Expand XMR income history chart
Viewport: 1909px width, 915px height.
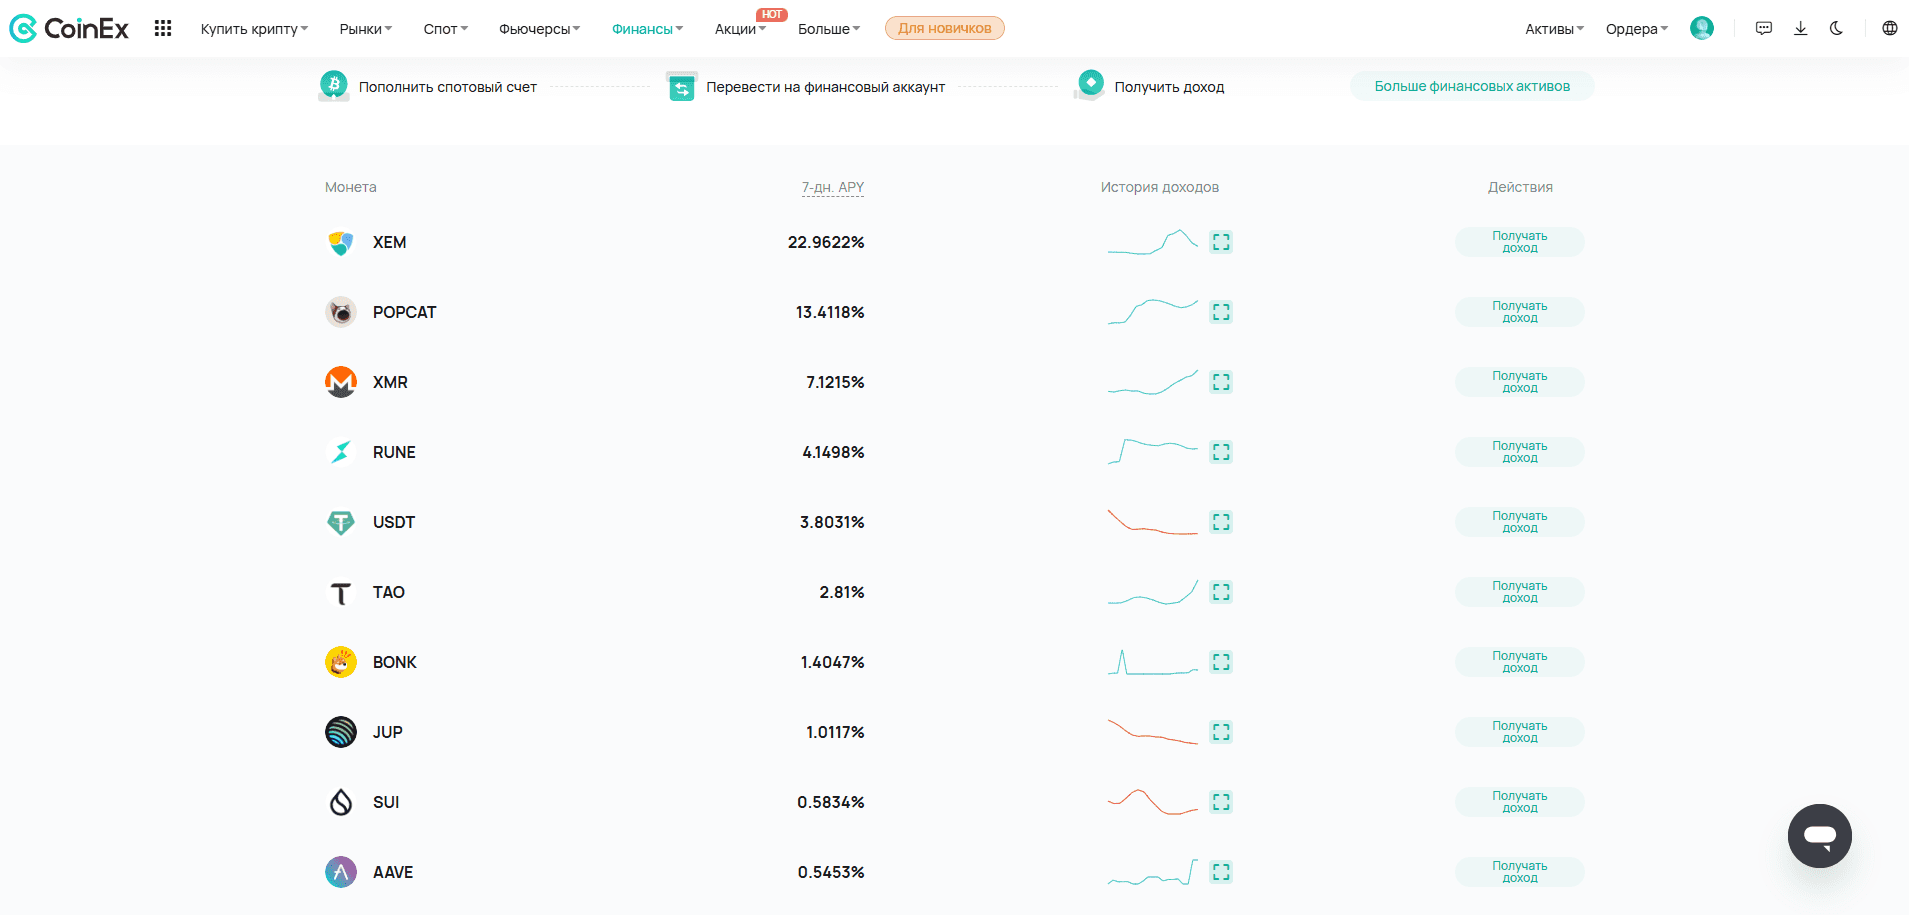[1221, 382]
